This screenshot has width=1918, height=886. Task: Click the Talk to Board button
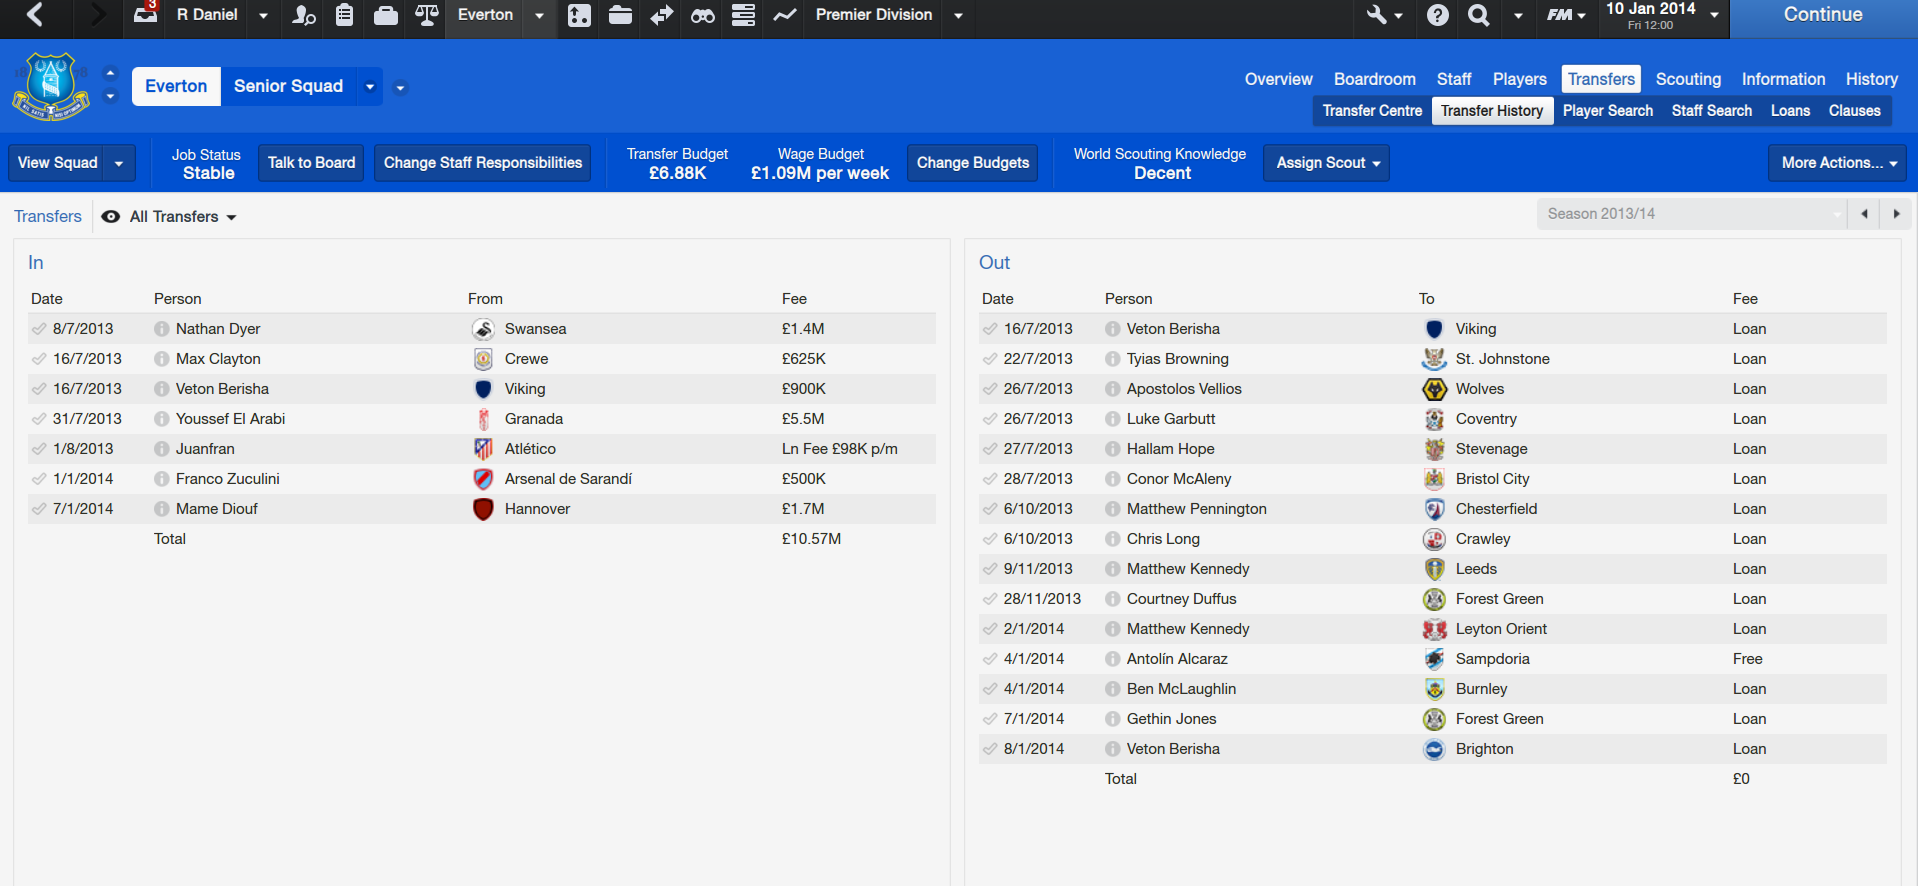point(311,163)
